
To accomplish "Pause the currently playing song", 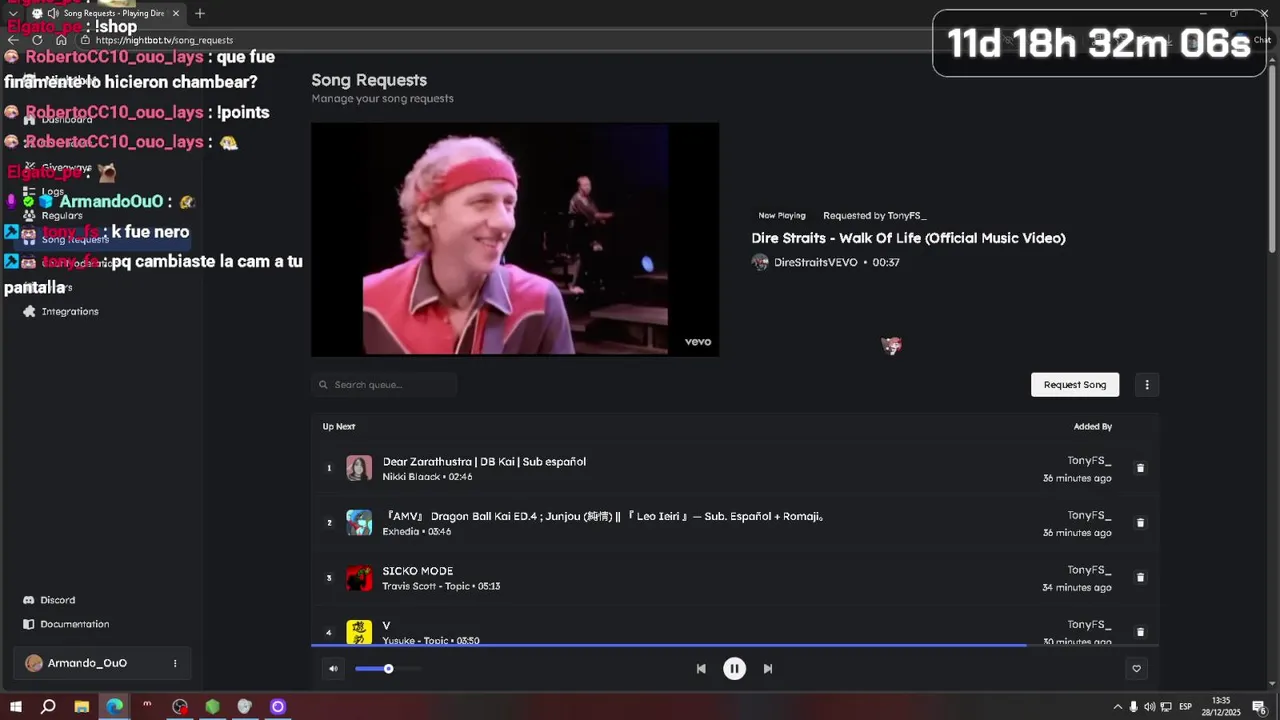I will click(x=734, y=669).
